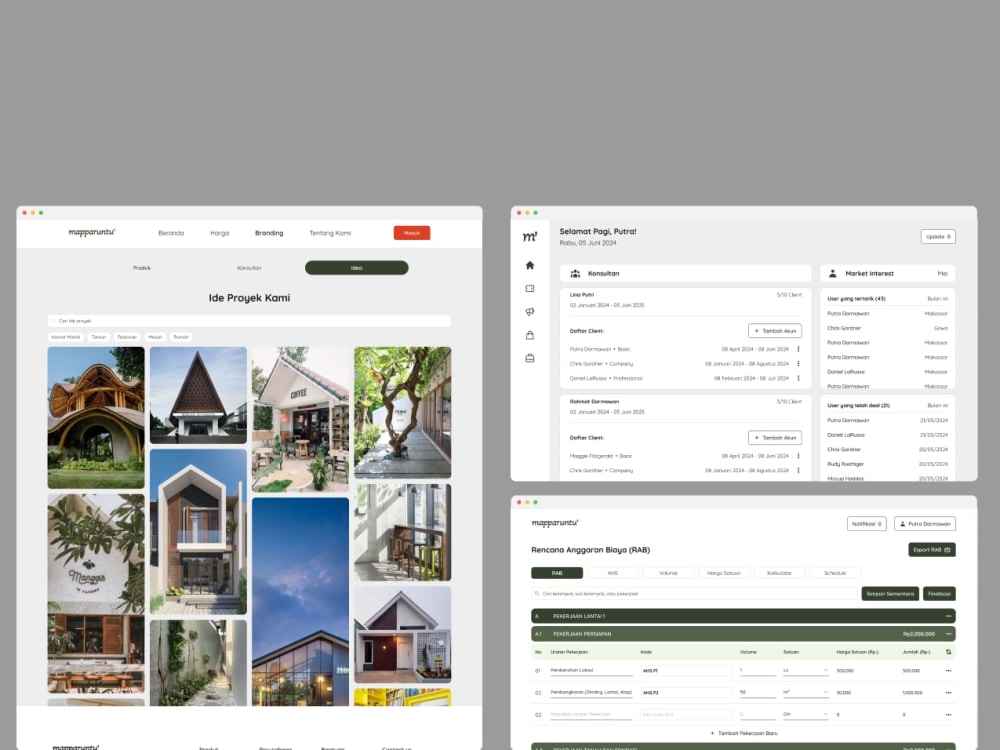This screenshot has width=1000, height=750.
Task: Open options for Putra Darmawan Basic client
Action: [798, 349]
